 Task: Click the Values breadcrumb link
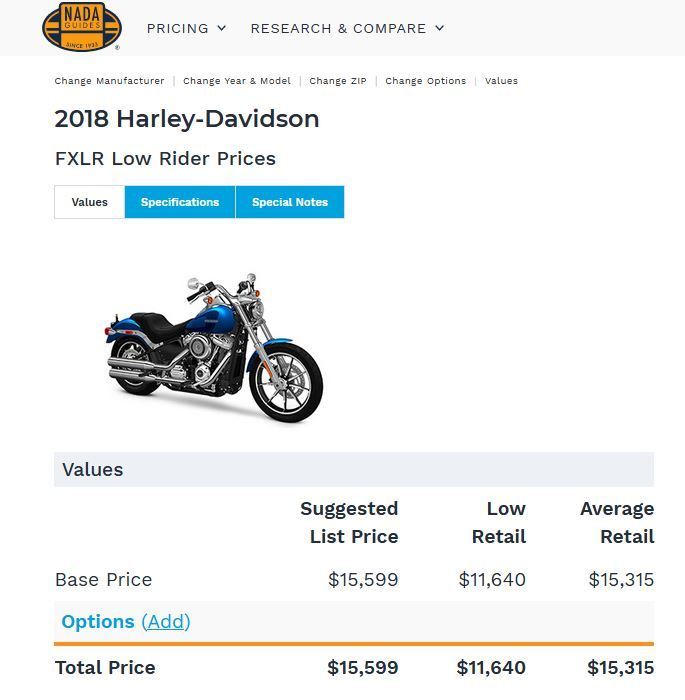pyautogui.click(x=501, y=81)
